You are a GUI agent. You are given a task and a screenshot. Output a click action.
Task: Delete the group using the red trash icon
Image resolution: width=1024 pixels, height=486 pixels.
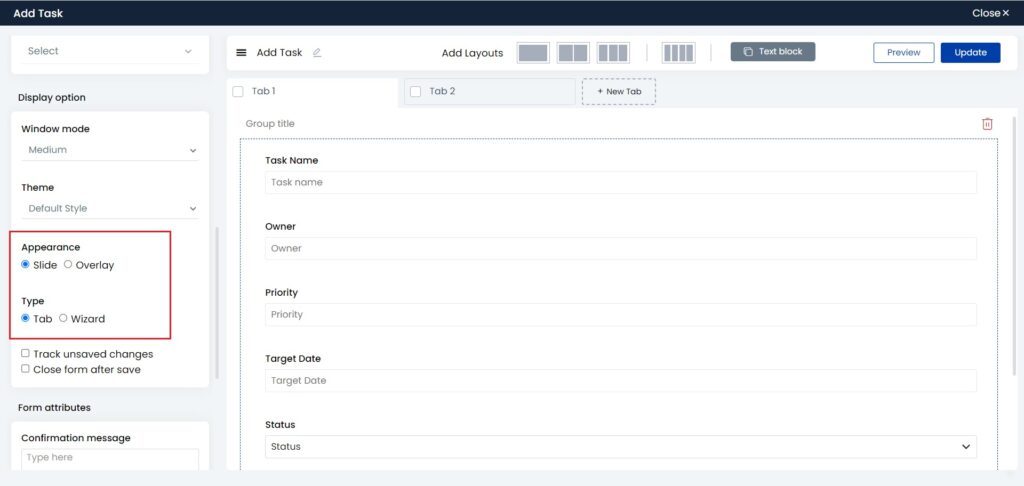point(987,124)
